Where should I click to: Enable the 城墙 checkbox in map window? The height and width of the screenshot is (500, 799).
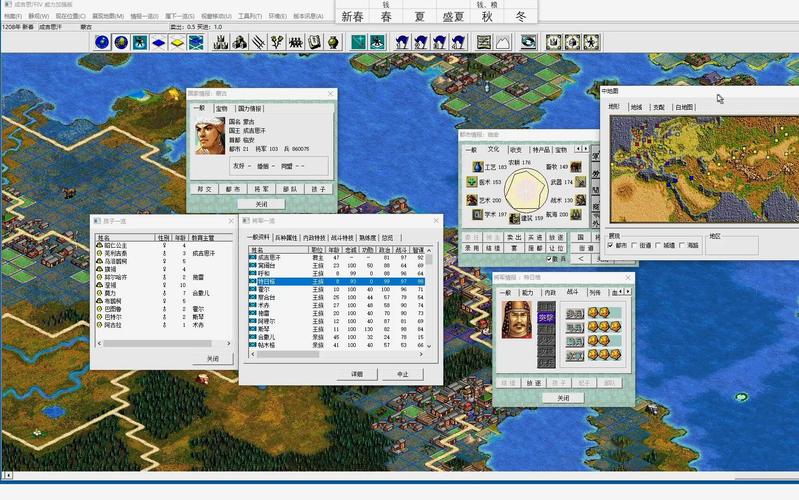coord(658,246)
